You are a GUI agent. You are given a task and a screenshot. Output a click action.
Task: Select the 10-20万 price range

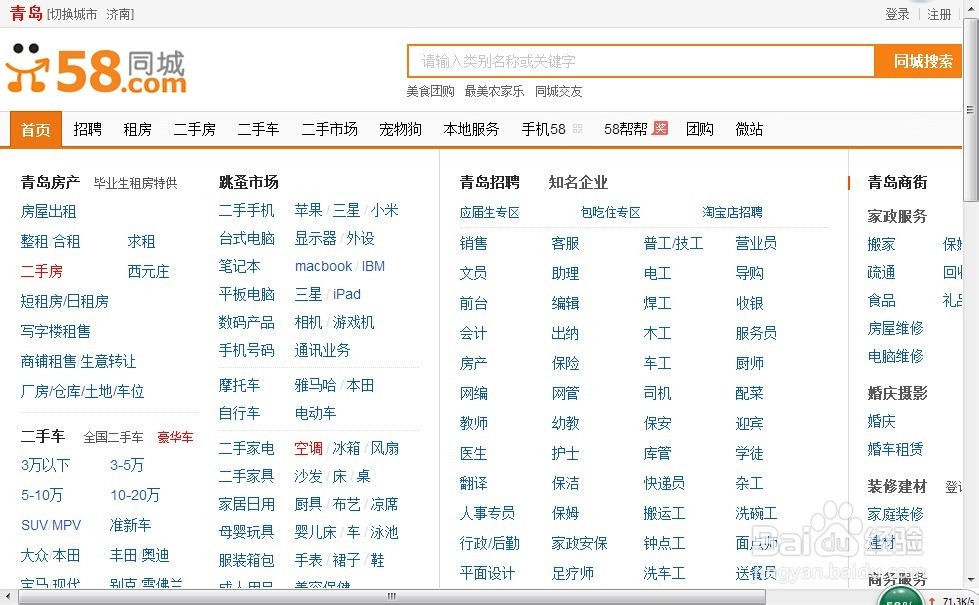tap(135, 495)
